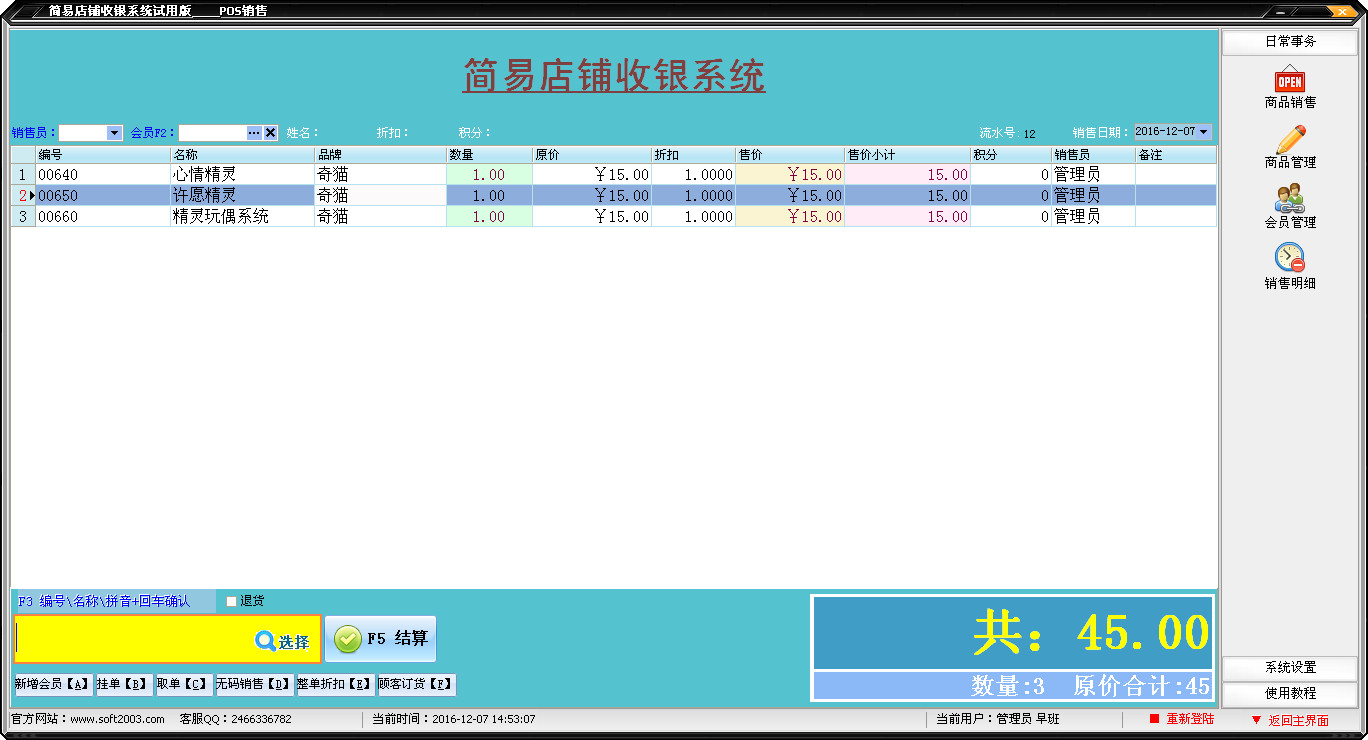Open the 系统设置 settings section
Screen dimensions: 1368x740
[x=1288, y=668]
